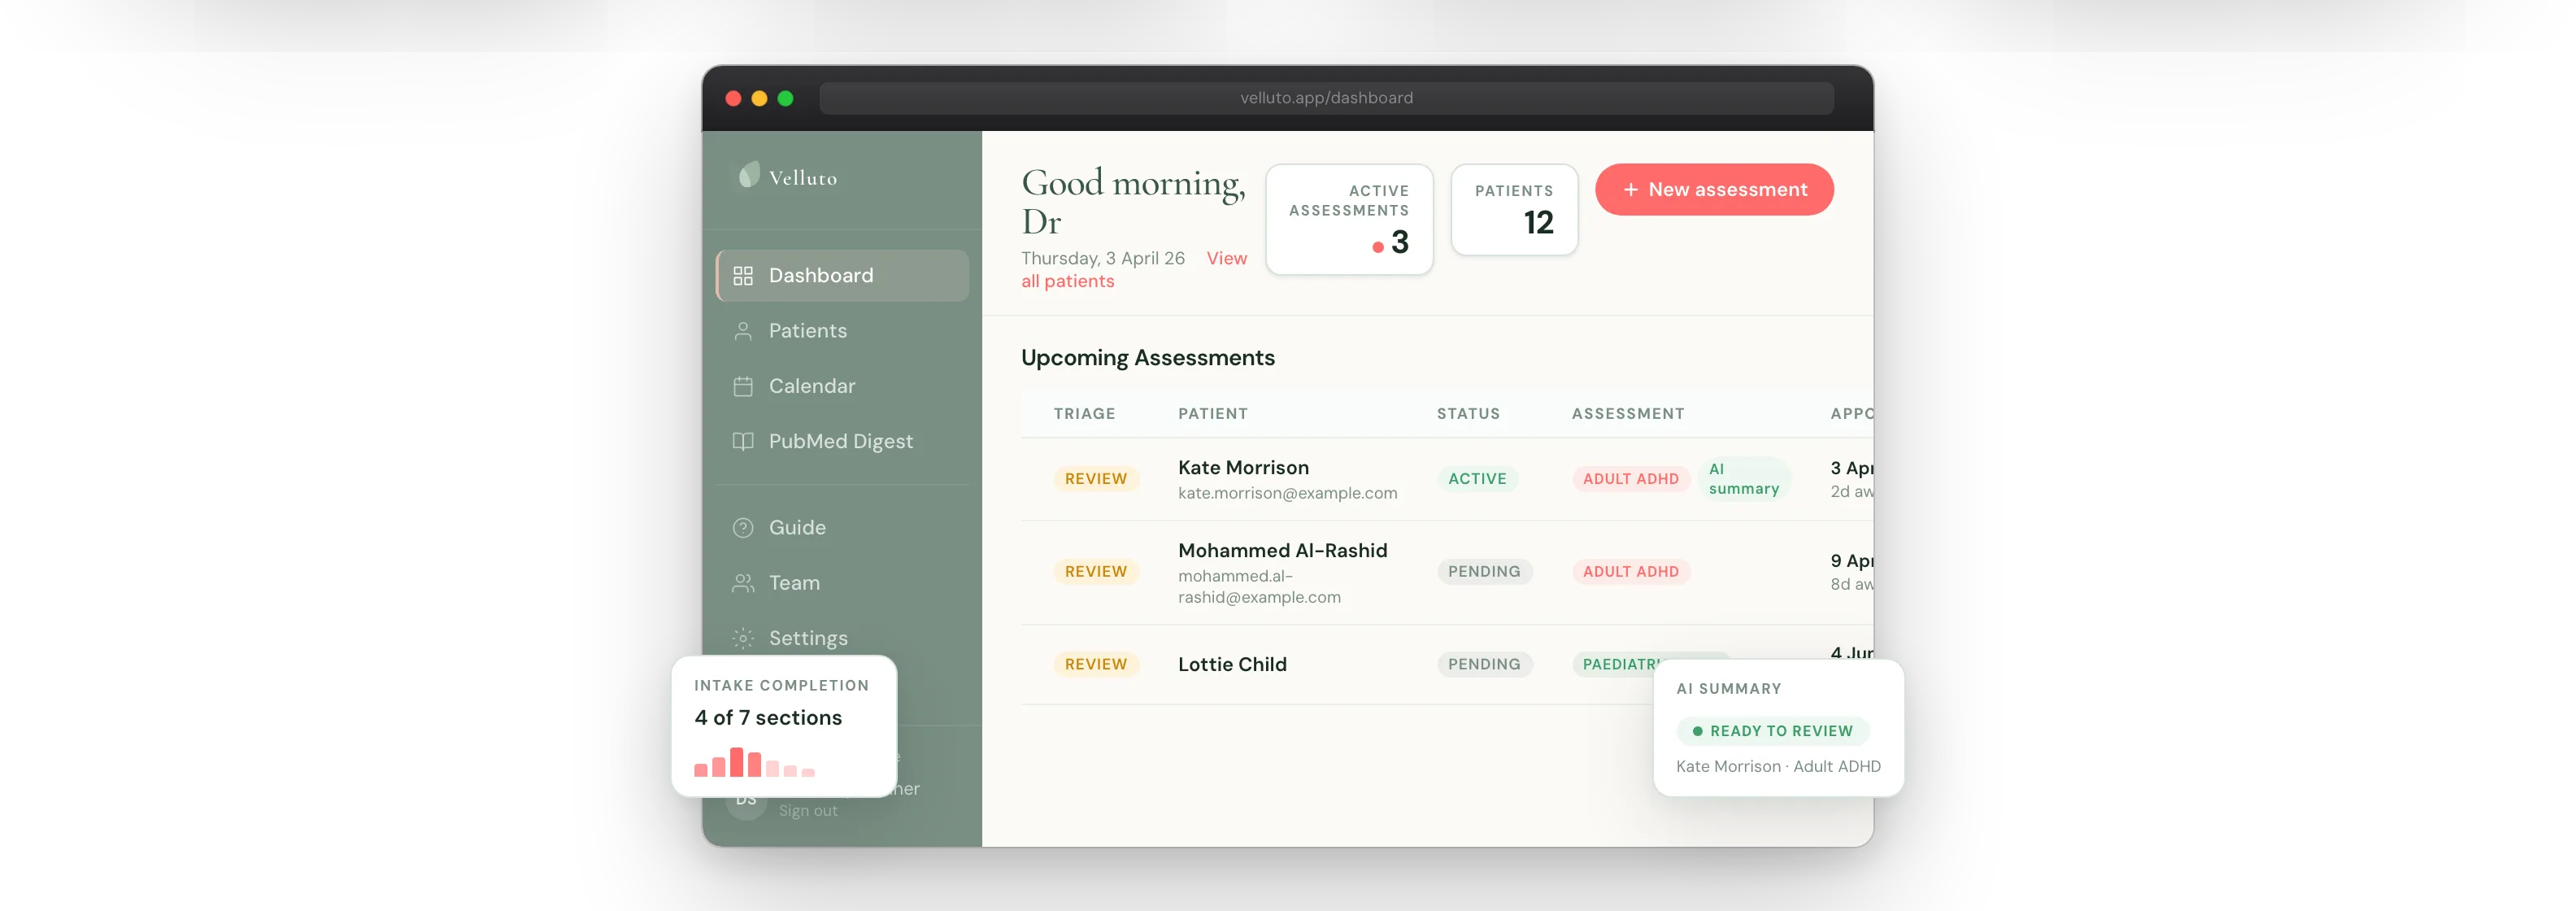Open Settings from the sidebar
Viewport: 2576px width, 911px height.
pyautogui.click(x=843, y=638)
